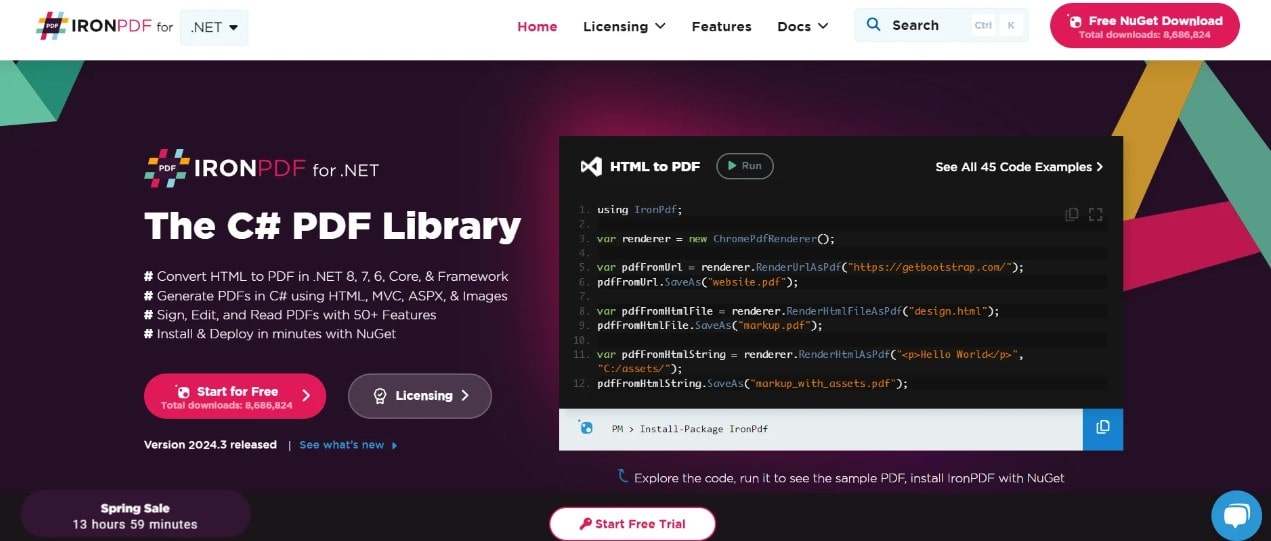
Task: Click the arrow in Start for Free
Action: tap(306, 396)
